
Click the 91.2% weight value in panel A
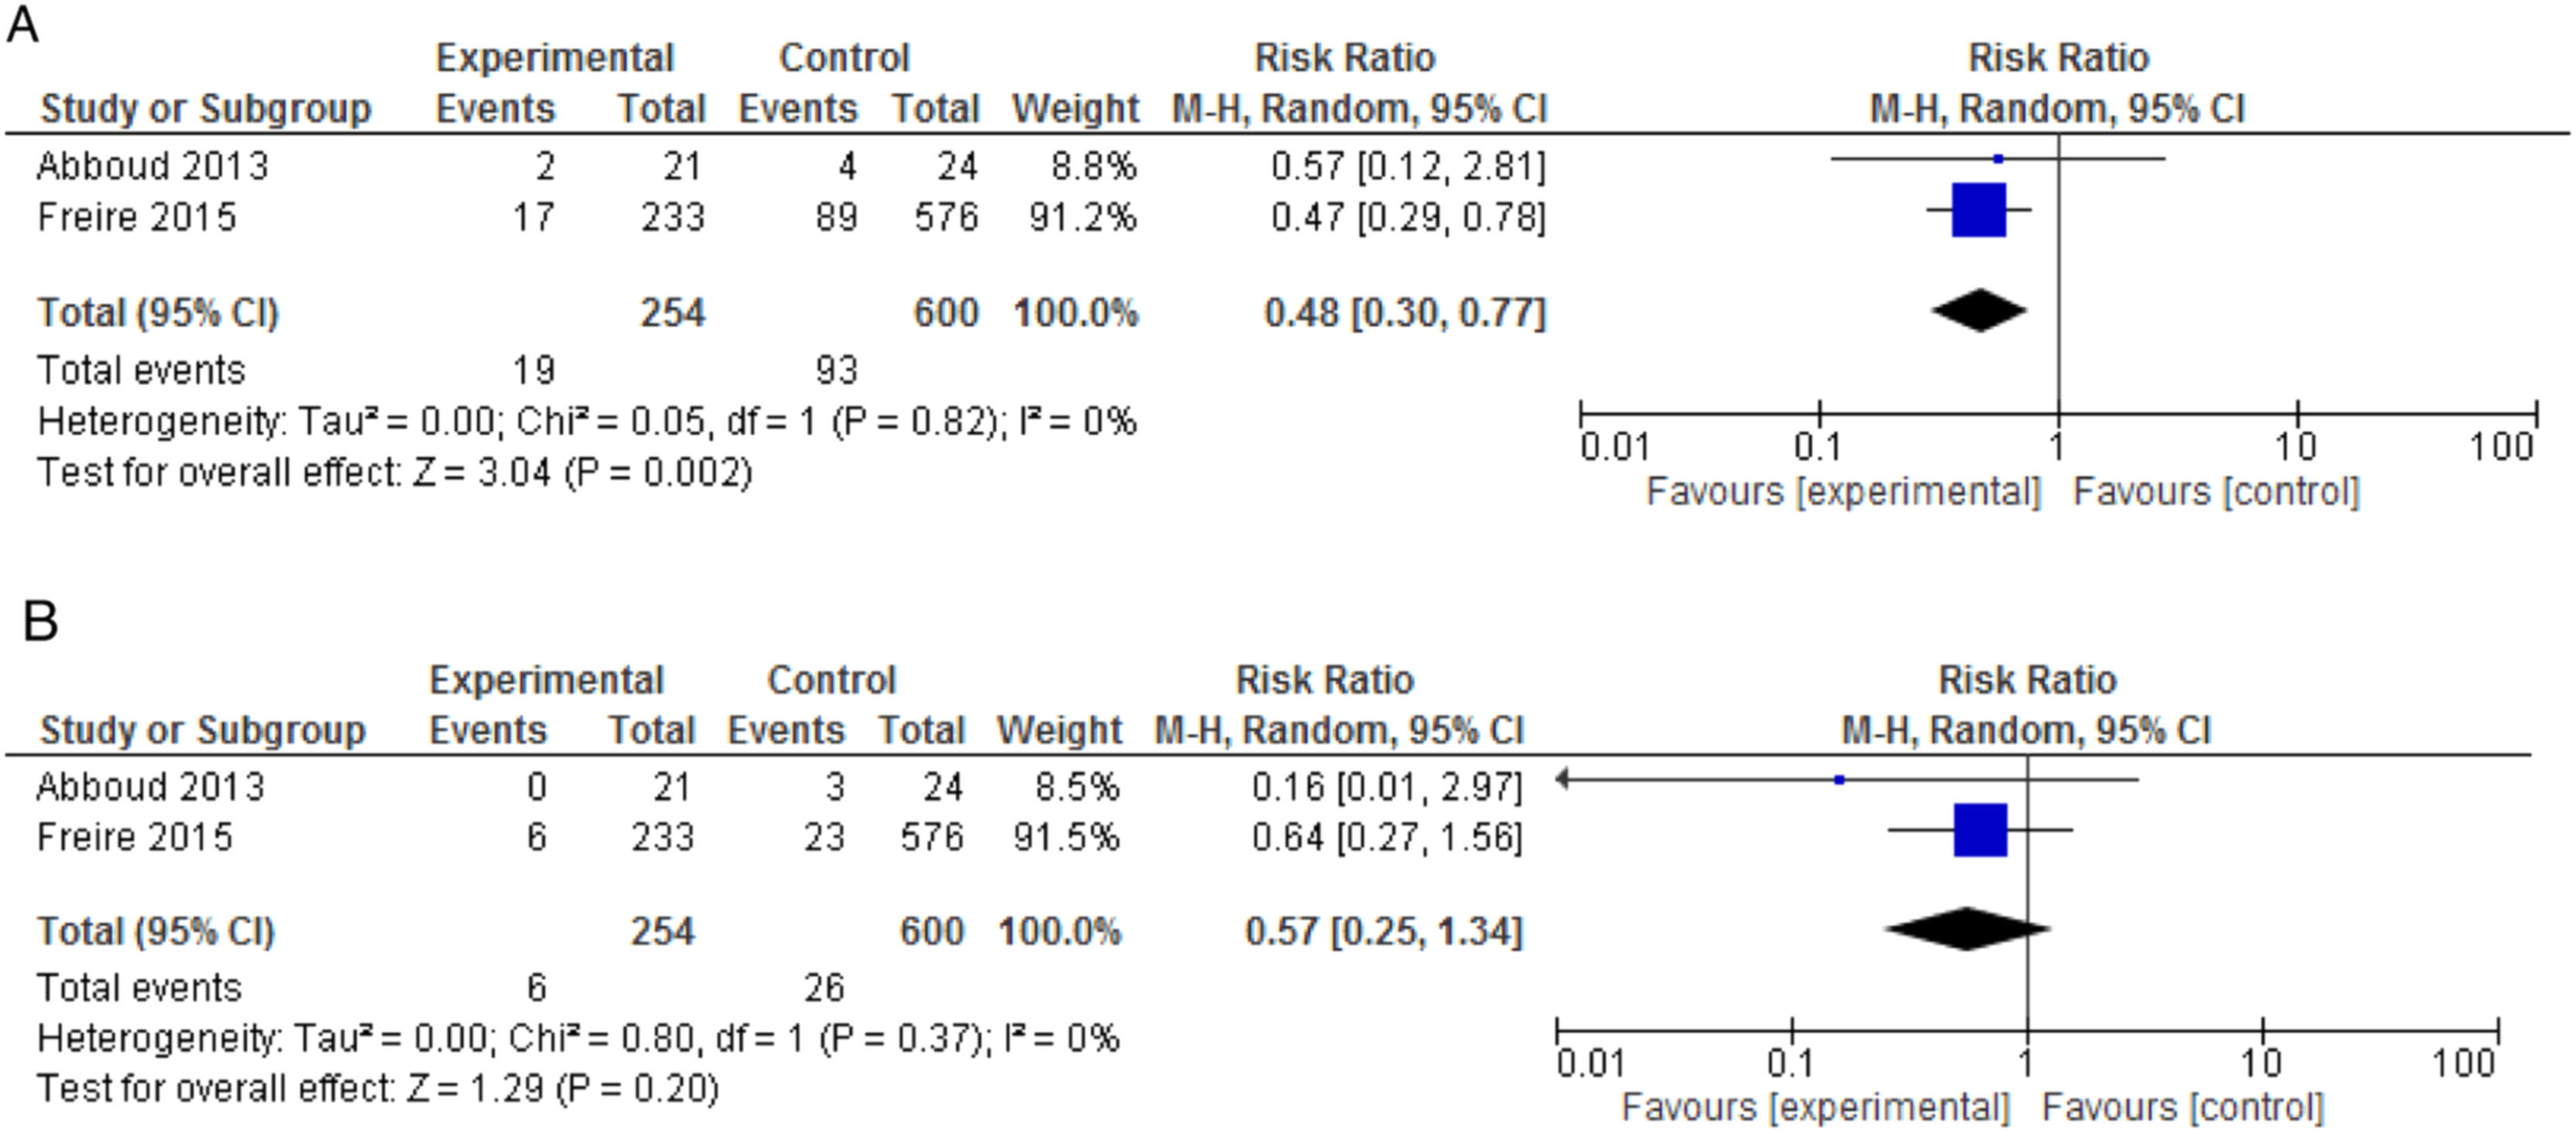click(x=1083, y=217)
